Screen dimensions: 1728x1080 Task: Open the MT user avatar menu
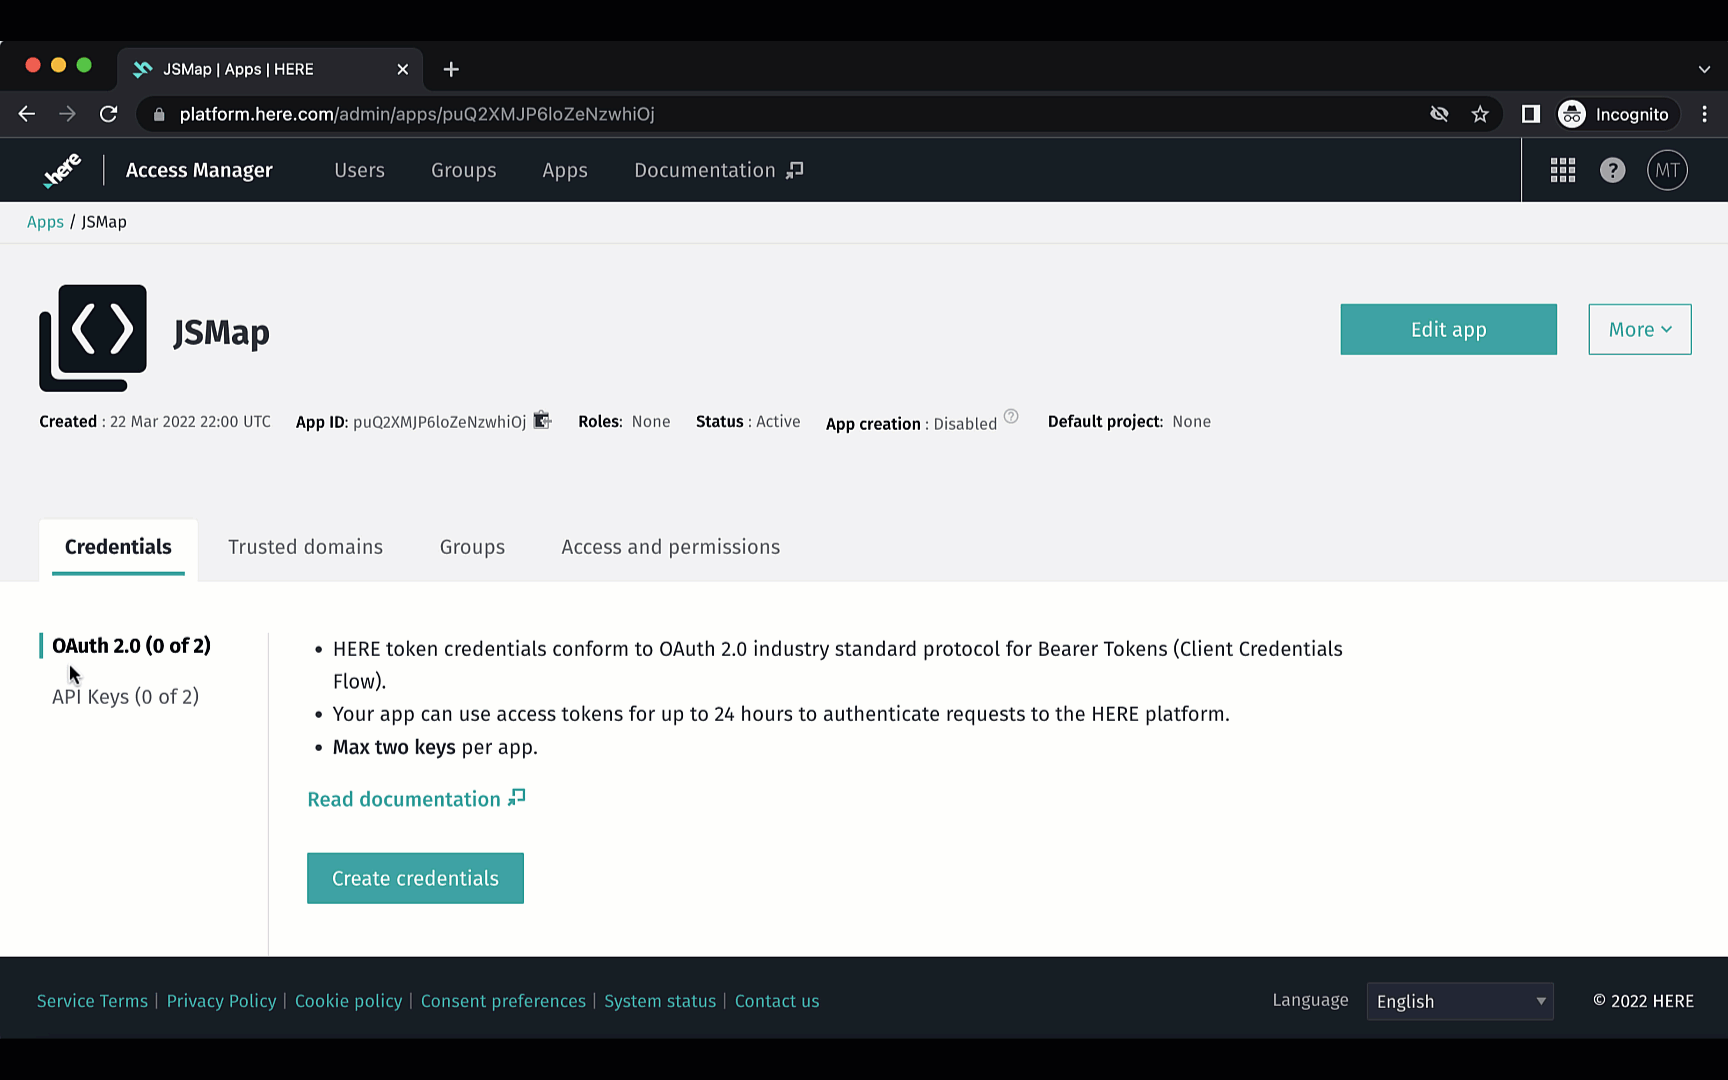(1667, 170)
